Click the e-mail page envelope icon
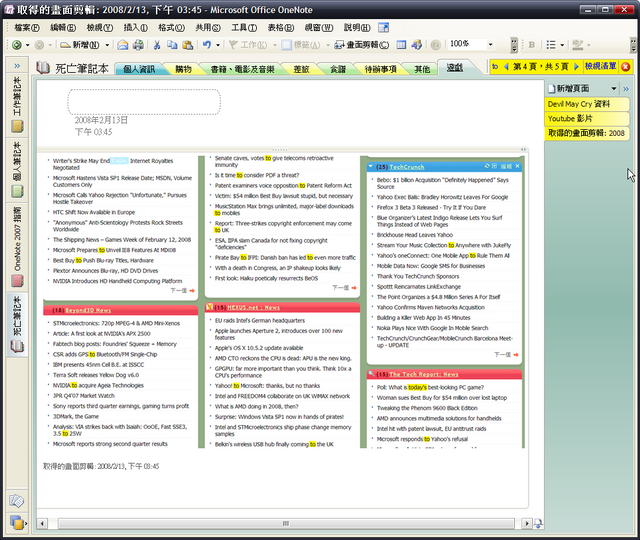 122,45
